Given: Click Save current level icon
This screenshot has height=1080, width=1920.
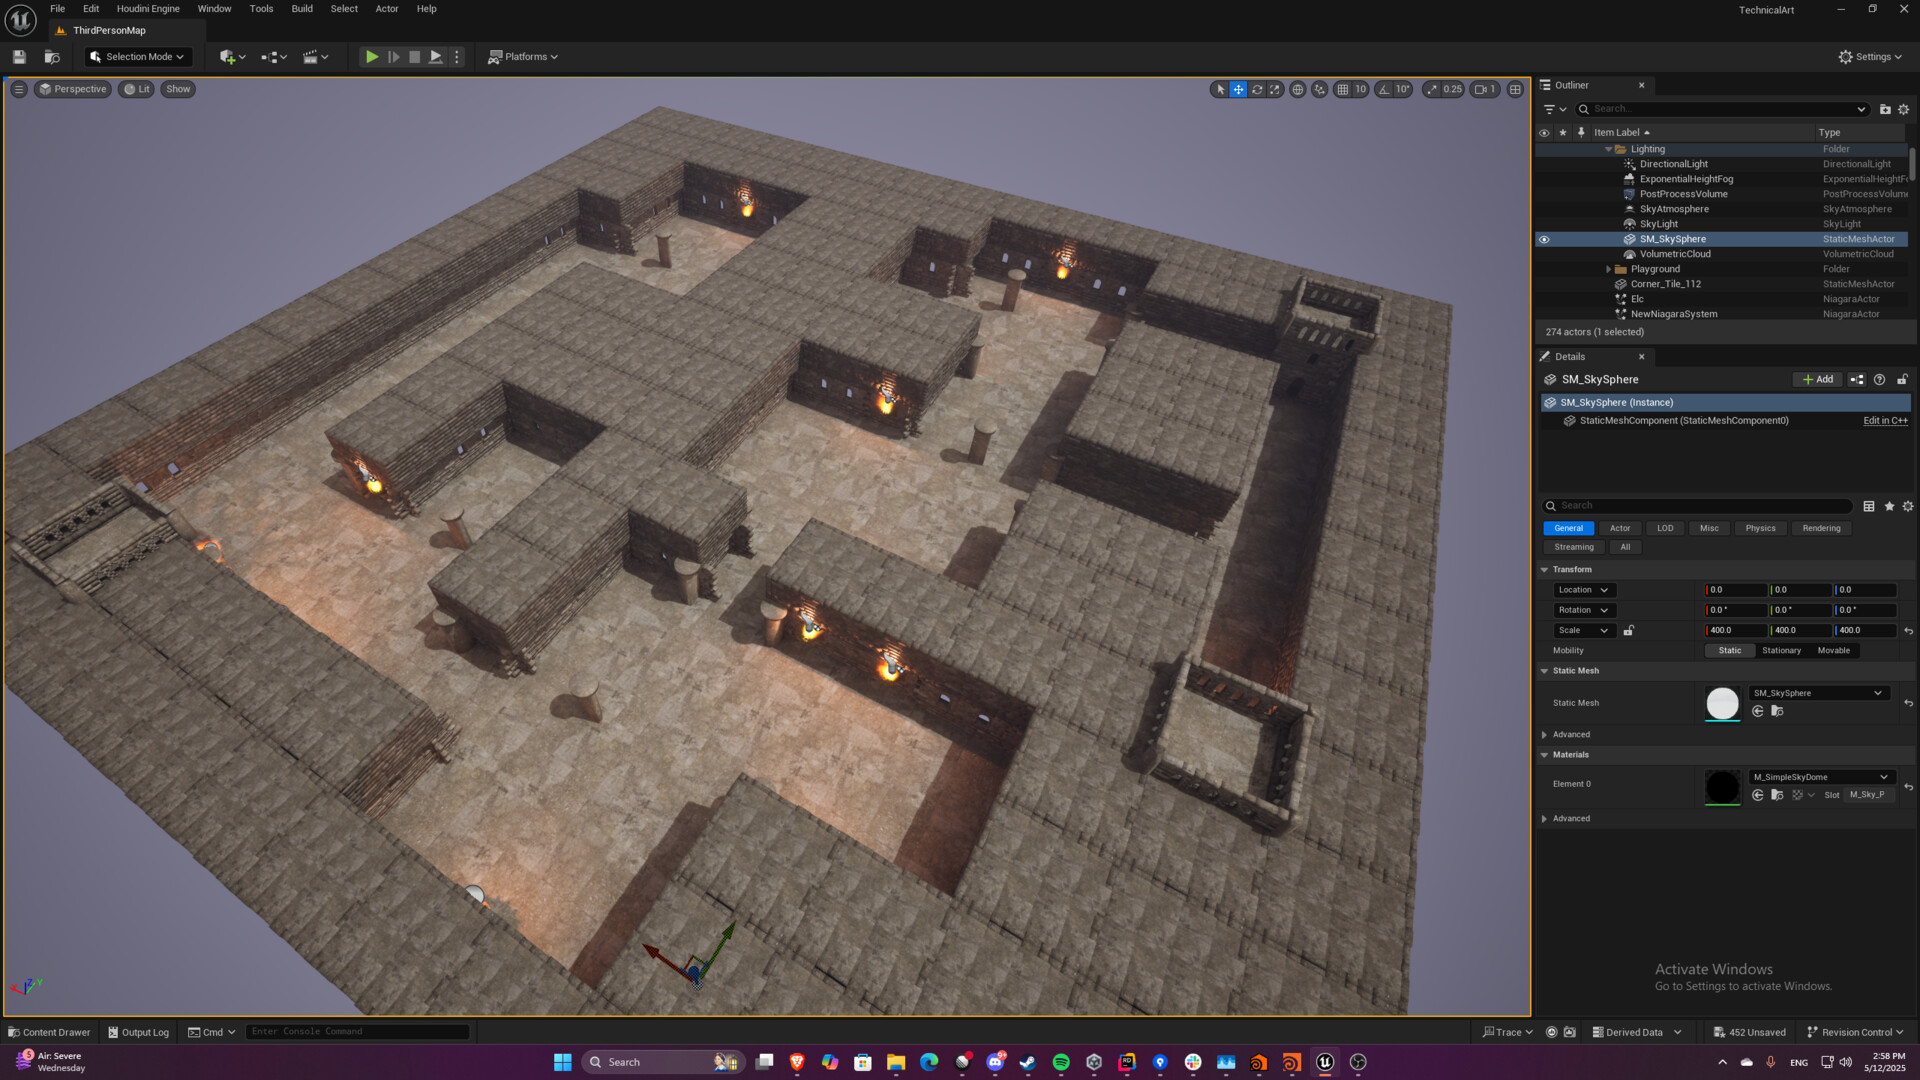Looking at the screenshot, I should tap(19, 57).
